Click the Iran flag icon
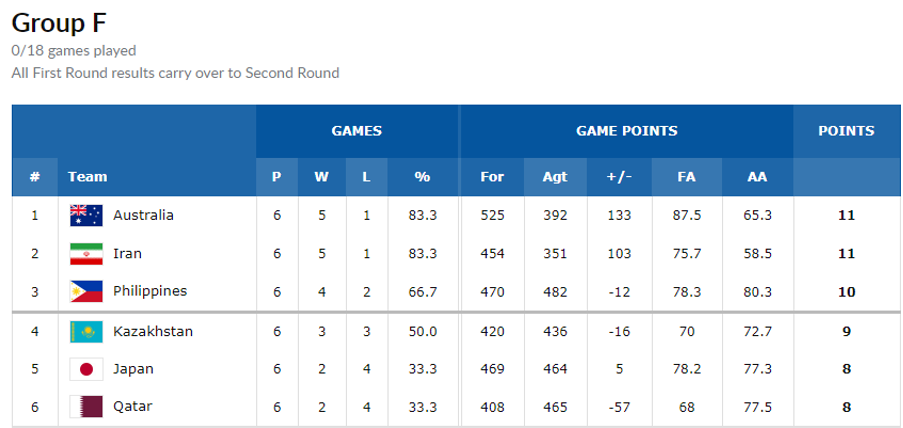Screen dimensions: 903x428 [86, 253]
